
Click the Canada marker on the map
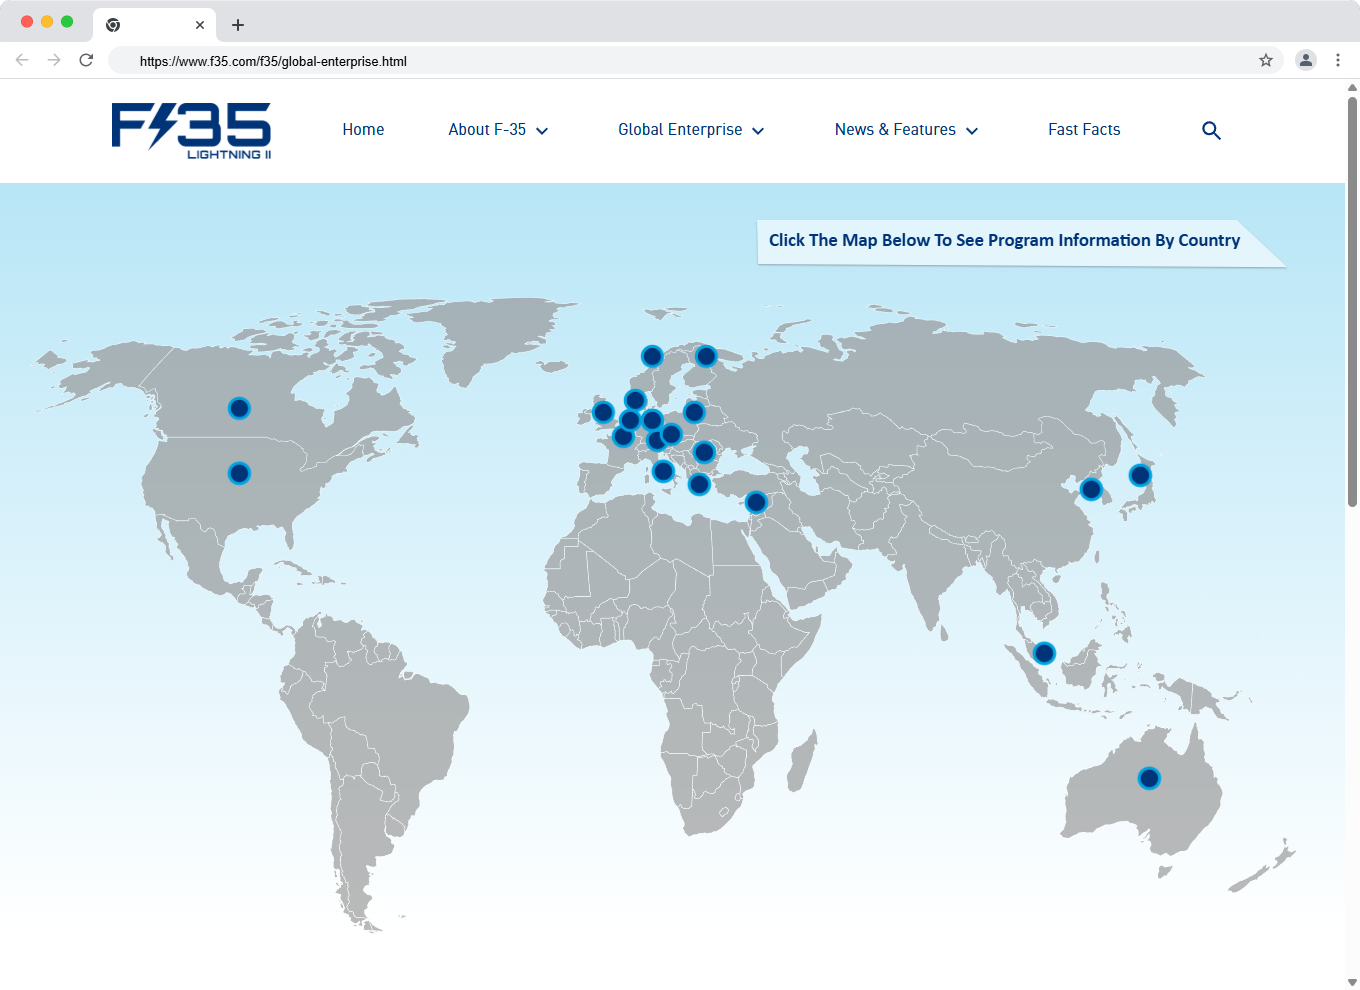tap(239, 408)
